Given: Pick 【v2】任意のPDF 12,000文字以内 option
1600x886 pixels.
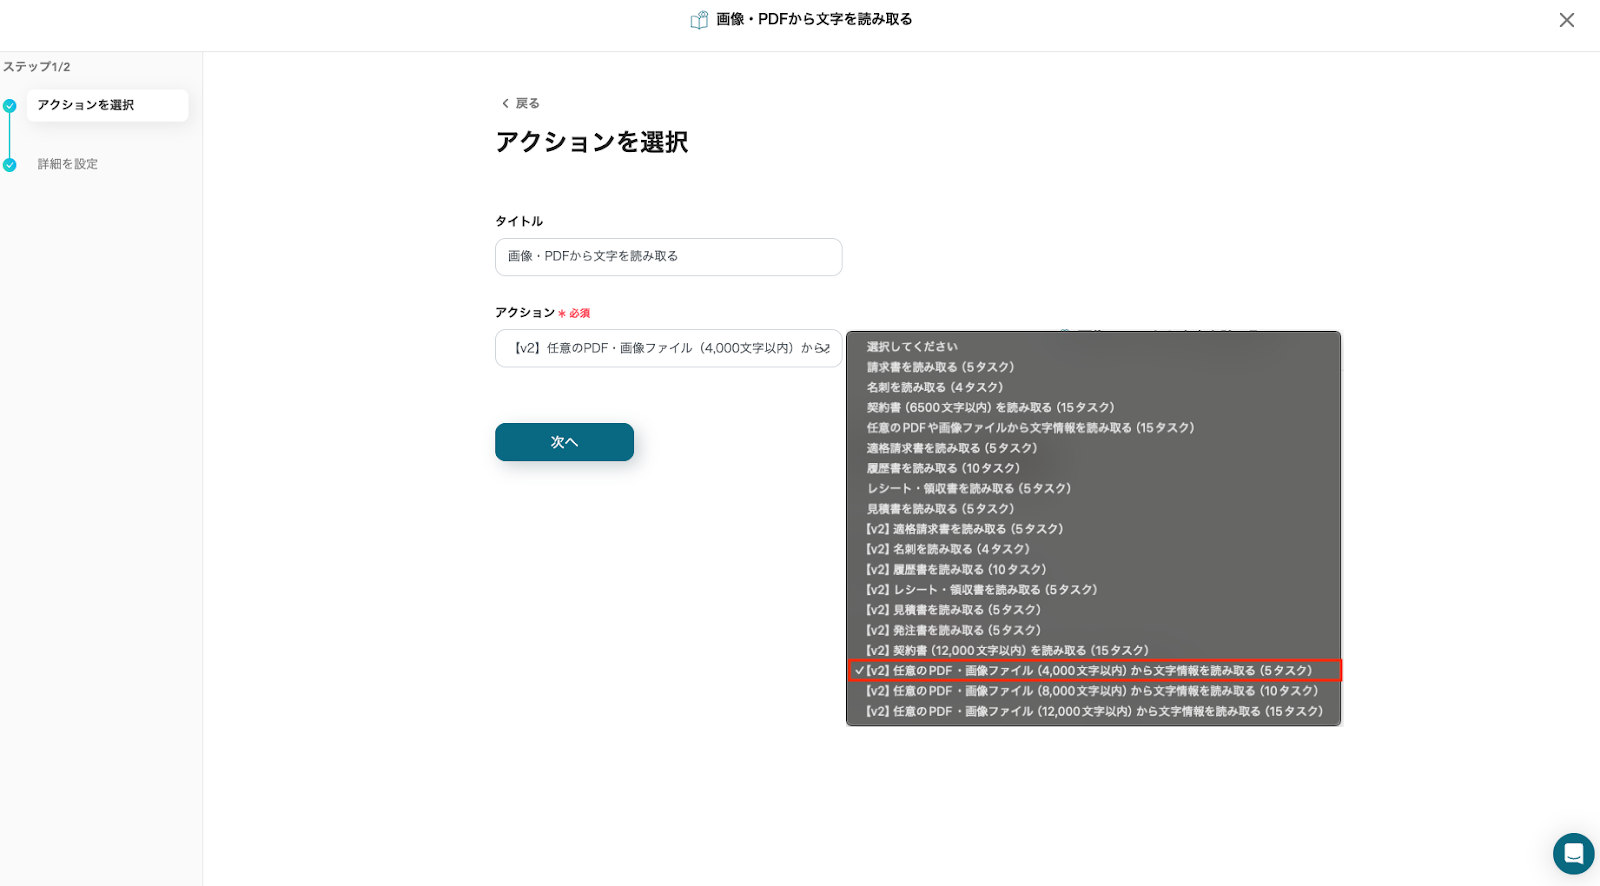Looking at the screenshot, I should pyautogui.click(x=1094, y=712).
